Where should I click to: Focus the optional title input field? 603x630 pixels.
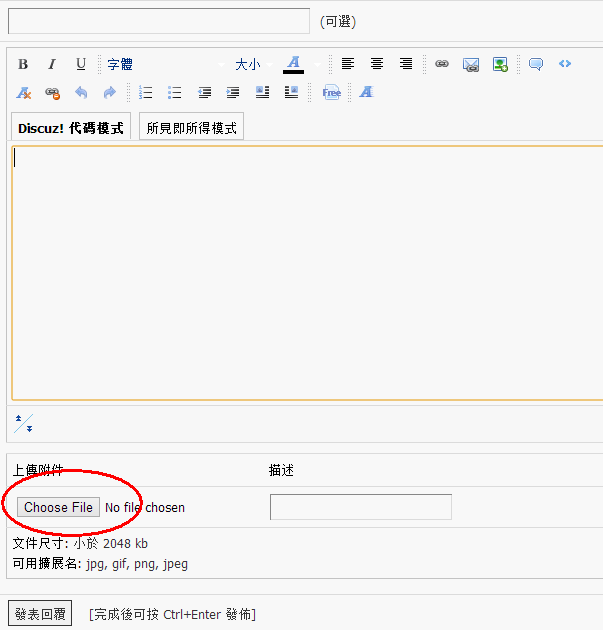(x=159, y=21)
